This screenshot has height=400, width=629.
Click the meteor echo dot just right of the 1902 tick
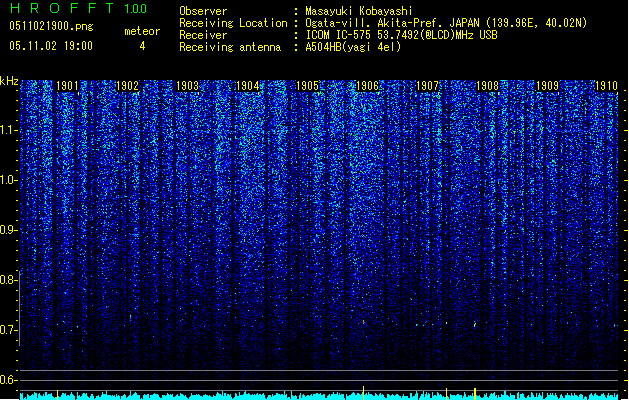[x=130, y=317]
